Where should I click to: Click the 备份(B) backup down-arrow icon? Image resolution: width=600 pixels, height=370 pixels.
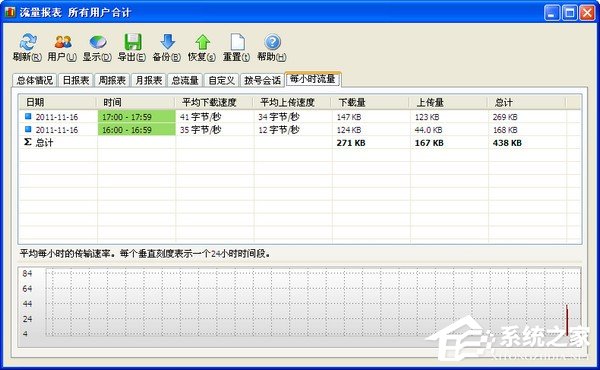click(x=167, y=42)
